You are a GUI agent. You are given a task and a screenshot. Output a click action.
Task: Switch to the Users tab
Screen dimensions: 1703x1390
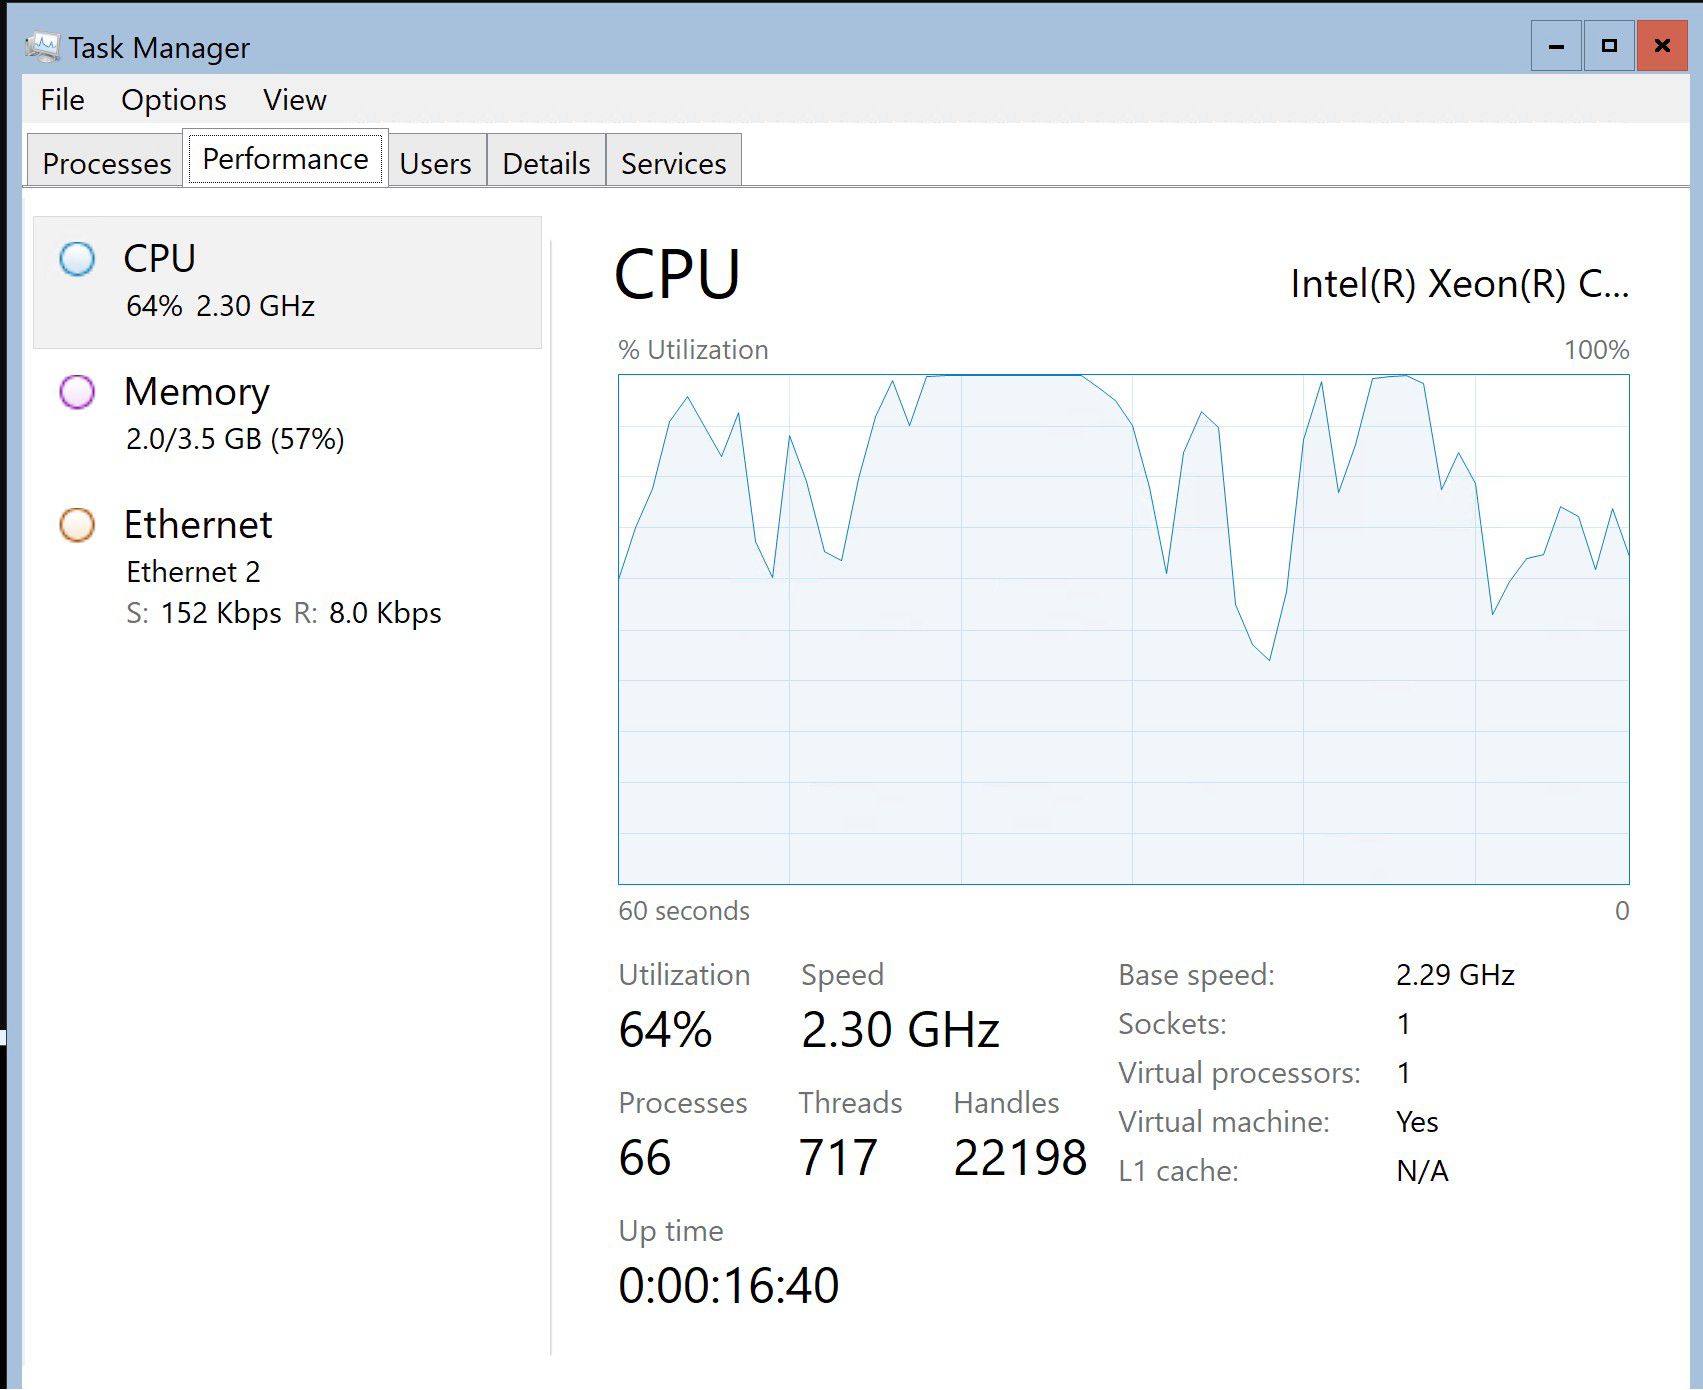point(435,163)
